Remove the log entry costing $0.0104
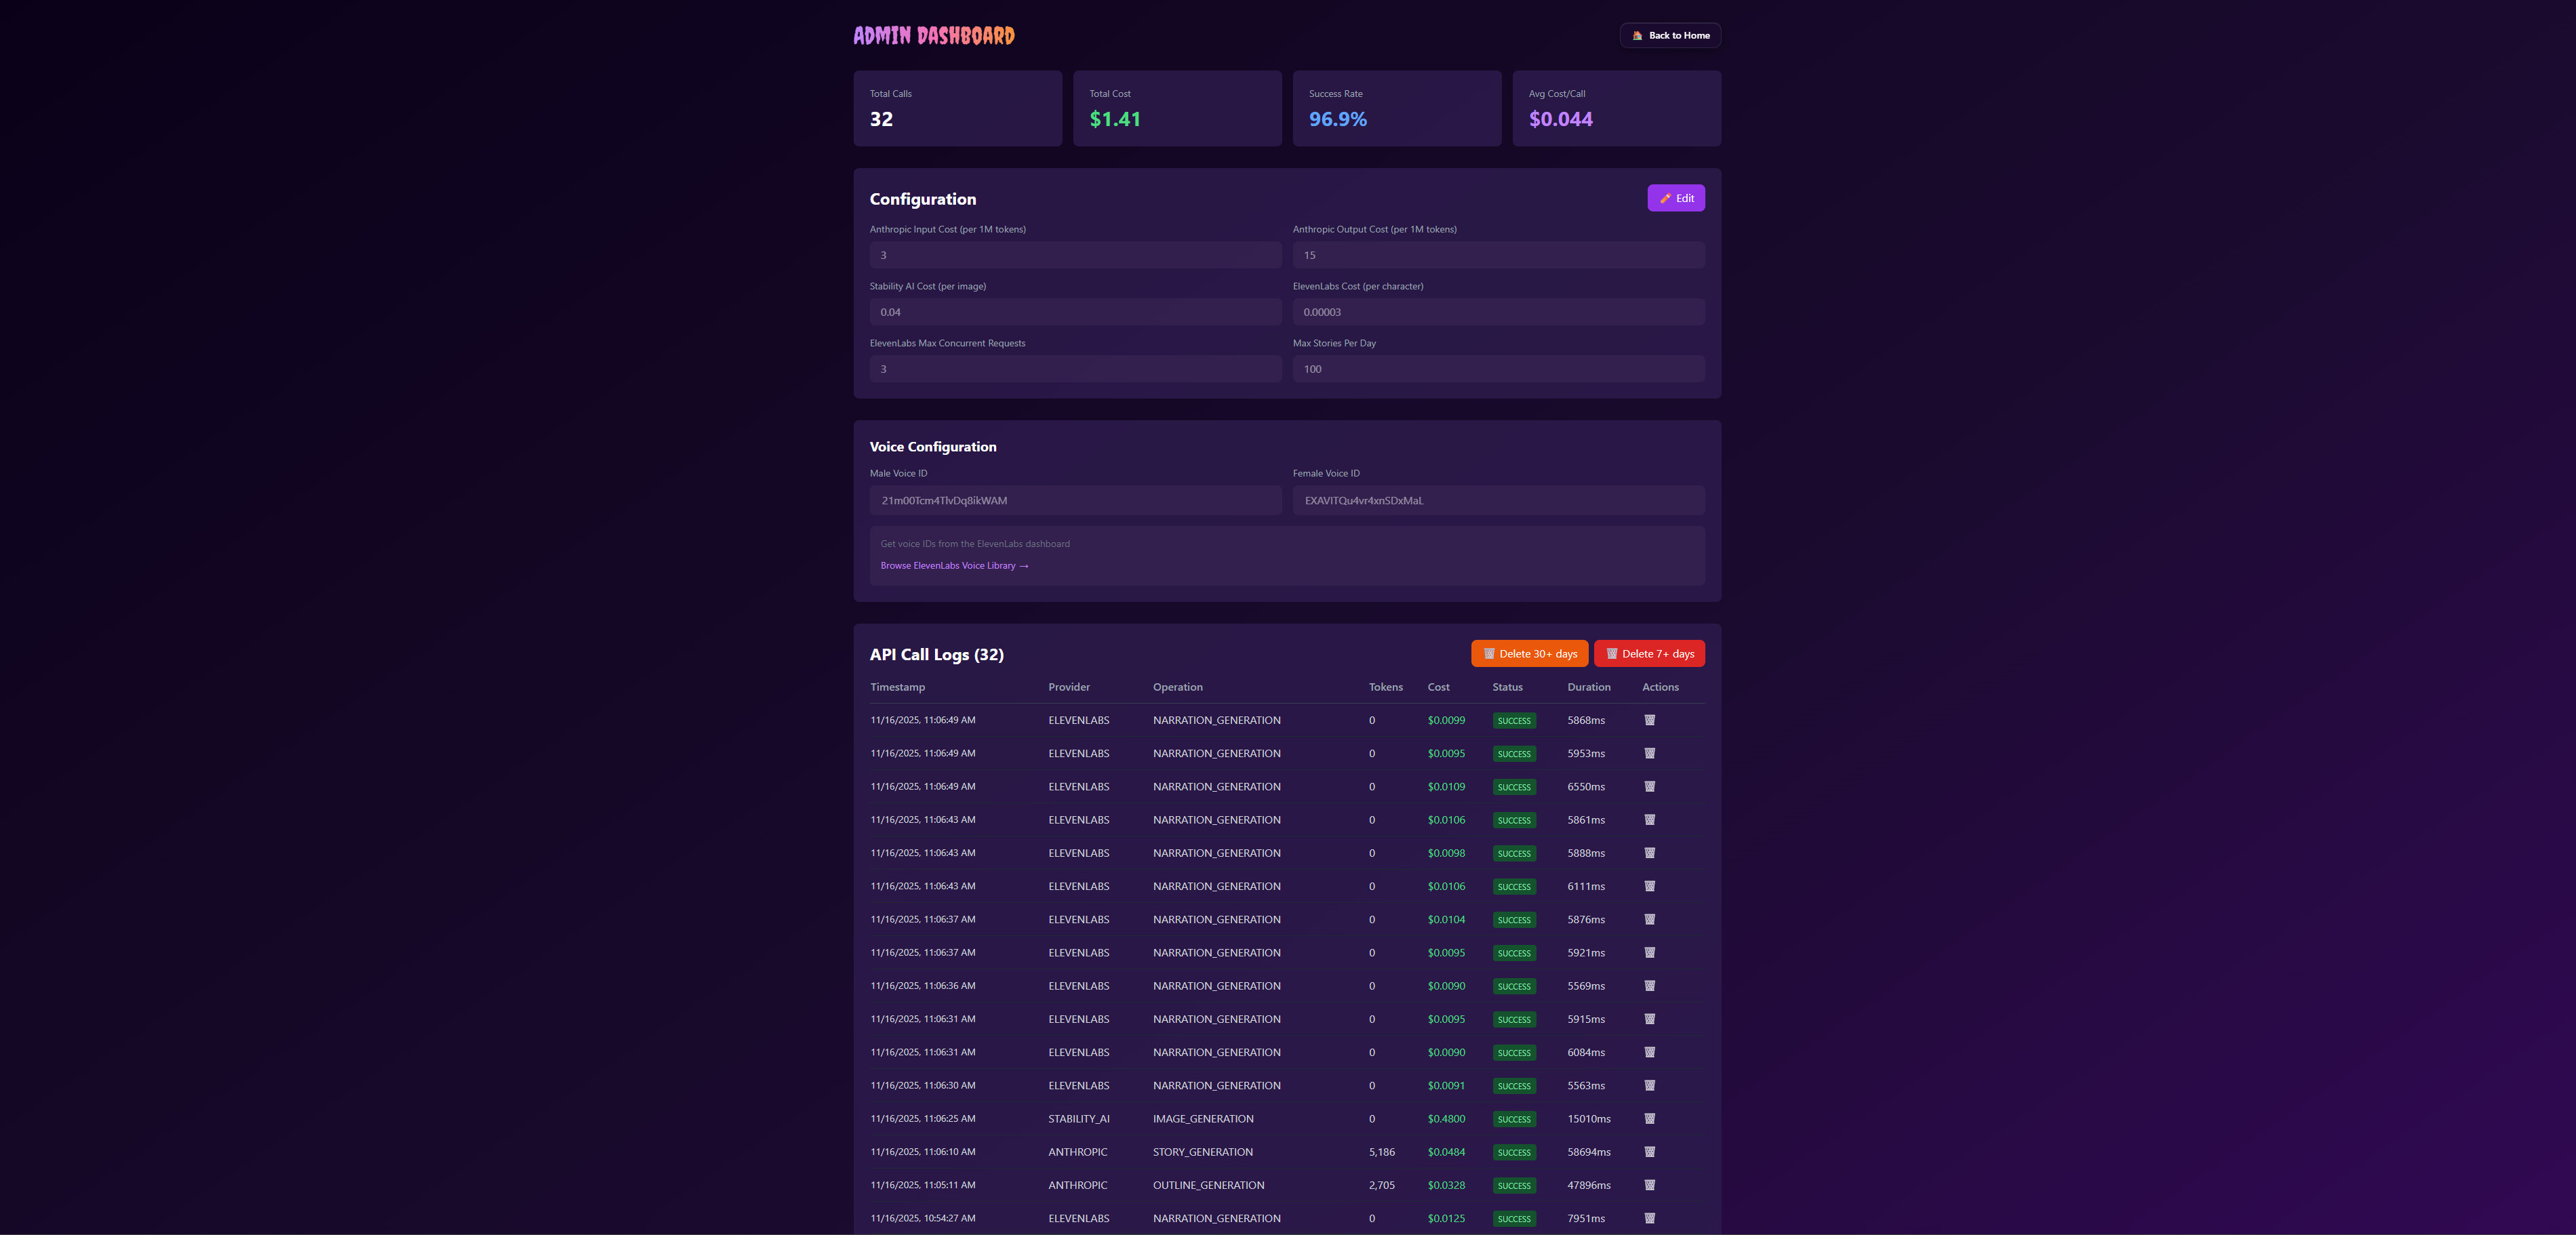 click(x=1649, y=919)
